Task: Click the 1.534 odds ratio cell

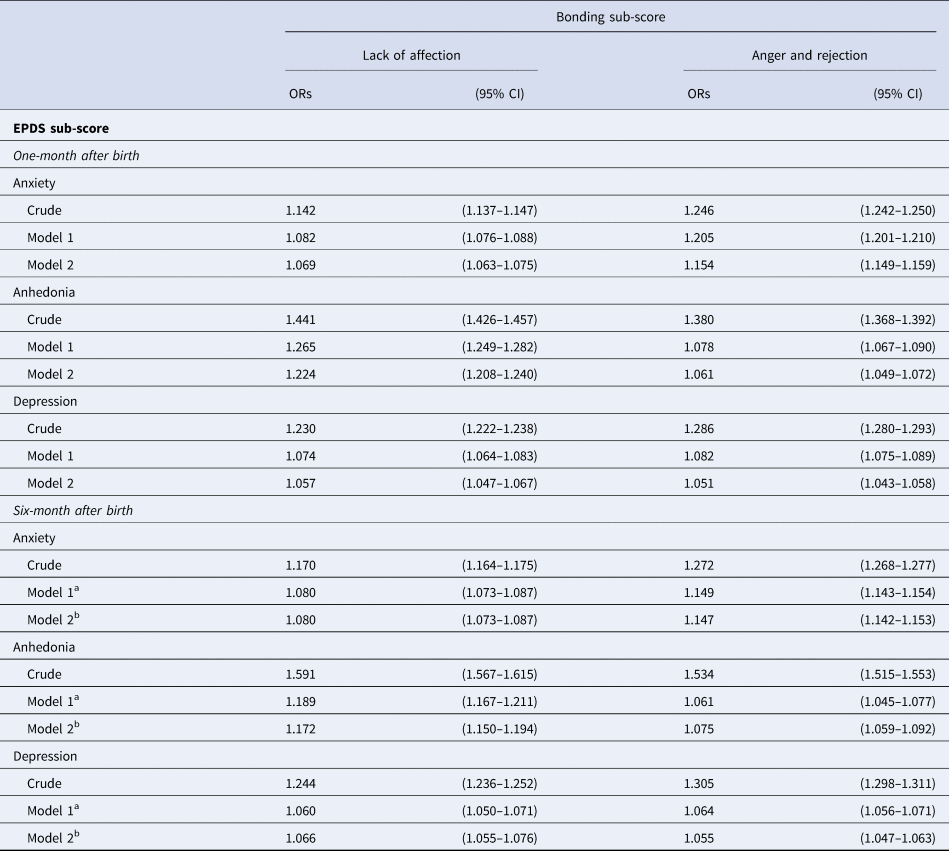Action: tap(699, 674)
